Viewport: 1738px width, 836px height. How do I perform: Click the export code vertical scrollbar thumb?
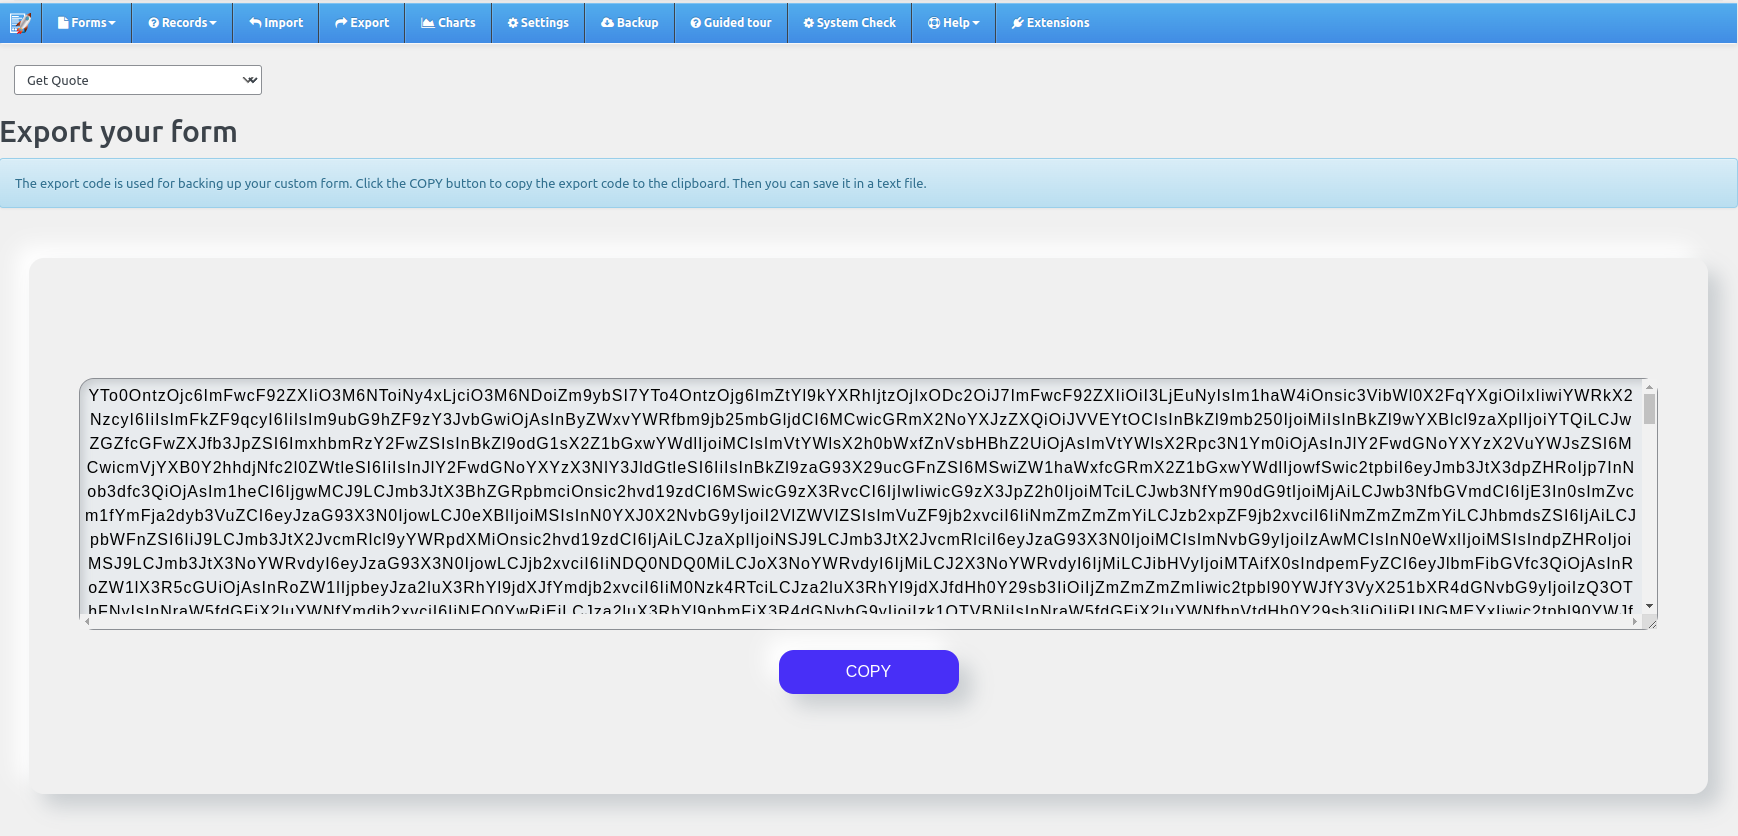point(1649,409)
